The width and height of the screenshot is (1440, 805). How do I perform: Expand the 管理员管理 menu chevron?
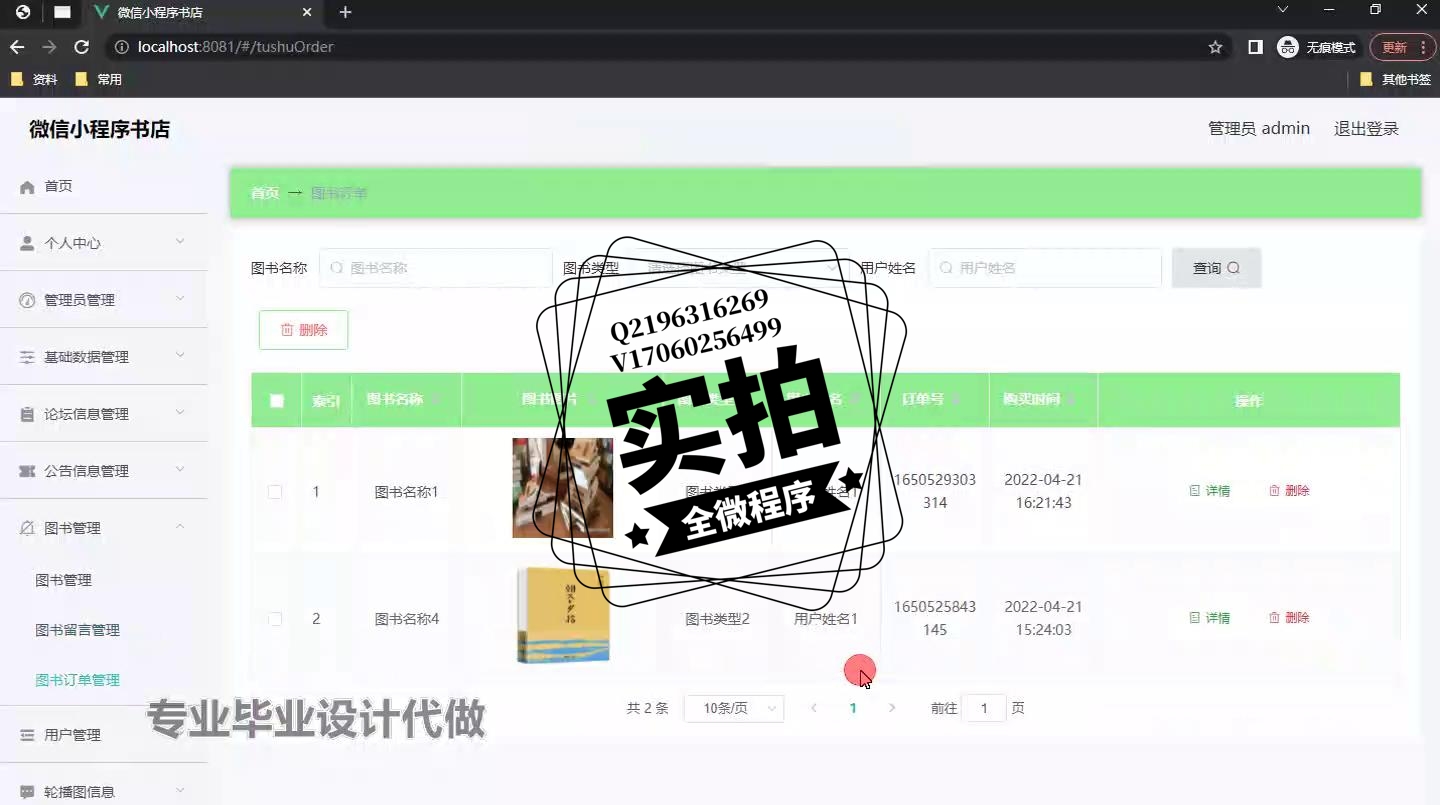(x=180, y=298)
